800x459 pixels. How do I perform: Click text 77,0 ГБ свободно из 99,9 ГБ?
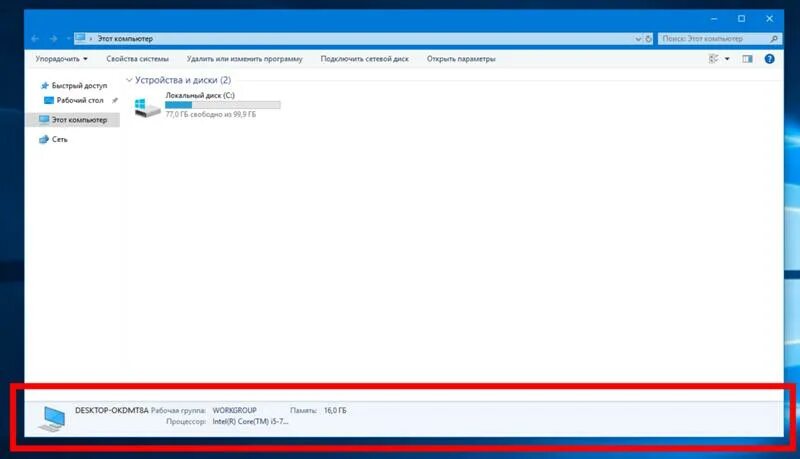pos(210,115)
